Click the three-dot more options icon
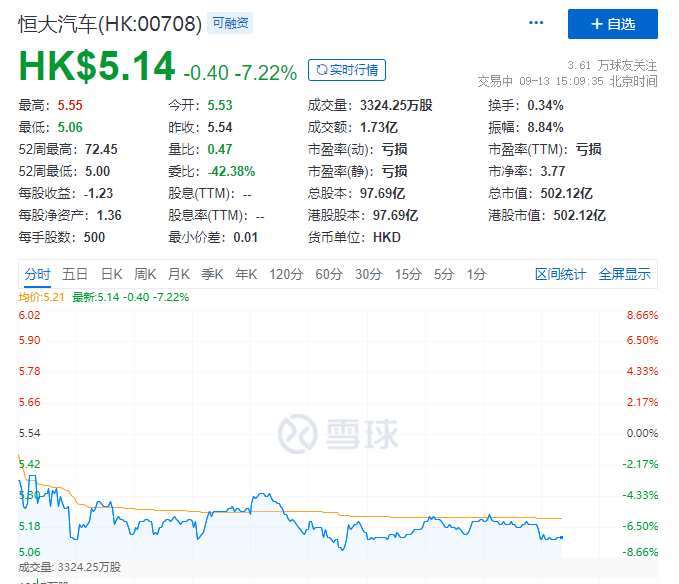The height and width of the screenshot is (584, 679). point(537,22)
